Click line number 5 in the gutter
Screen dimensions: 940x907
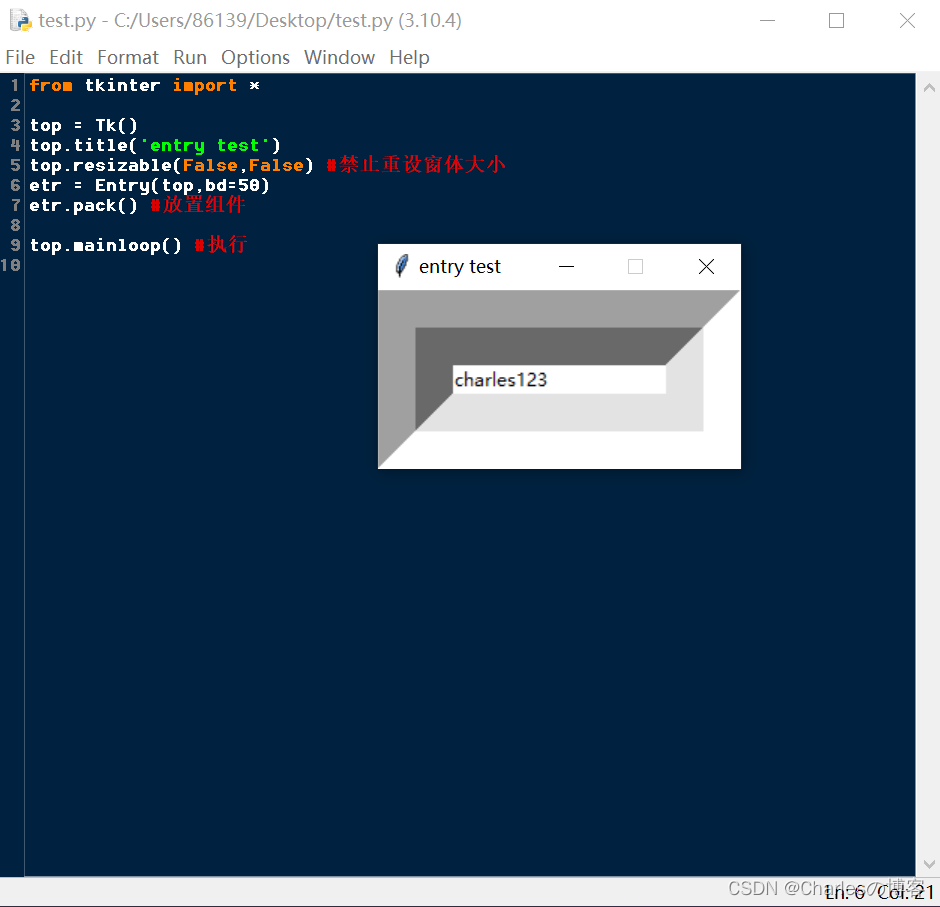pyautogui.click(x=13, y=165)
